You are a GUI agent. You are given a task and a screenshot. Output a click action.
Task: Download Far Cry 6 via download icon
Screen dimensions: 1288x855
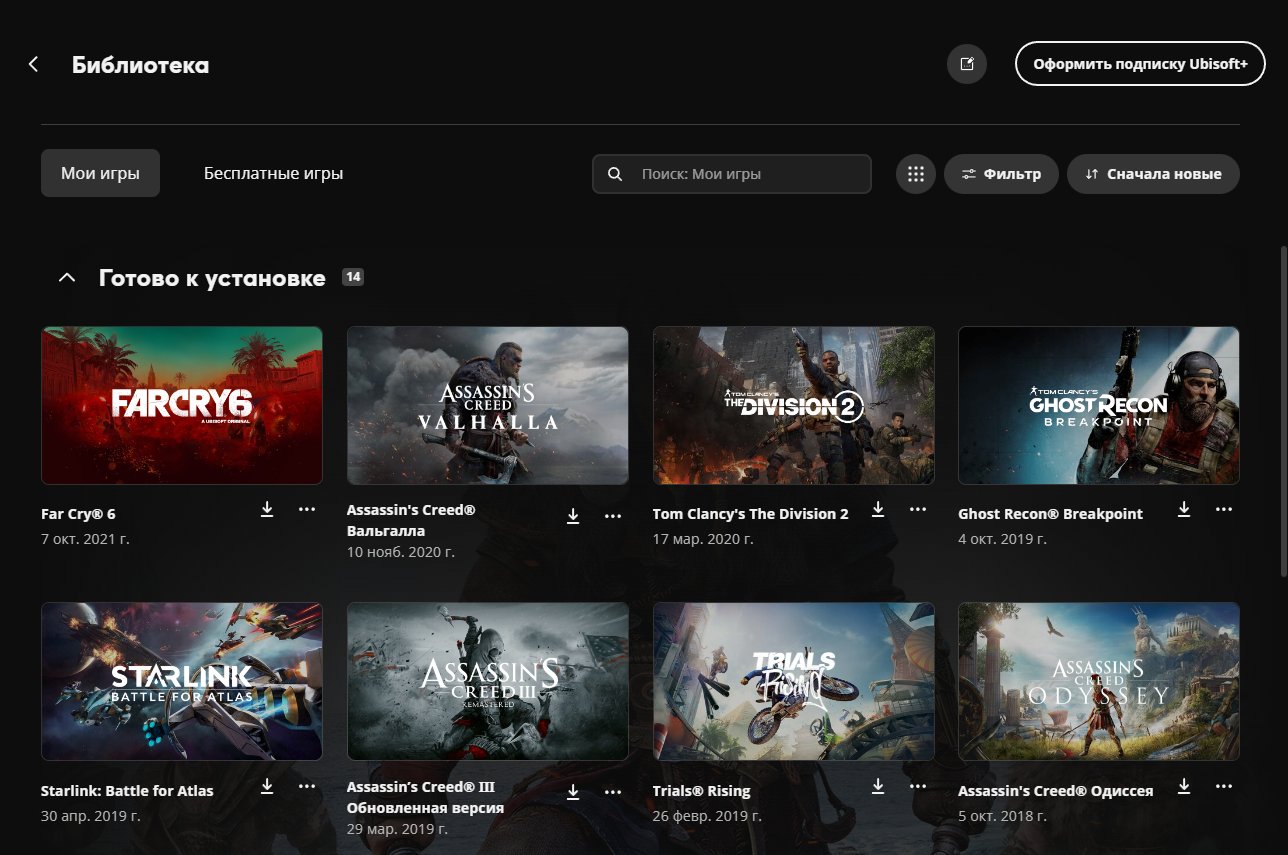(267, 510)
